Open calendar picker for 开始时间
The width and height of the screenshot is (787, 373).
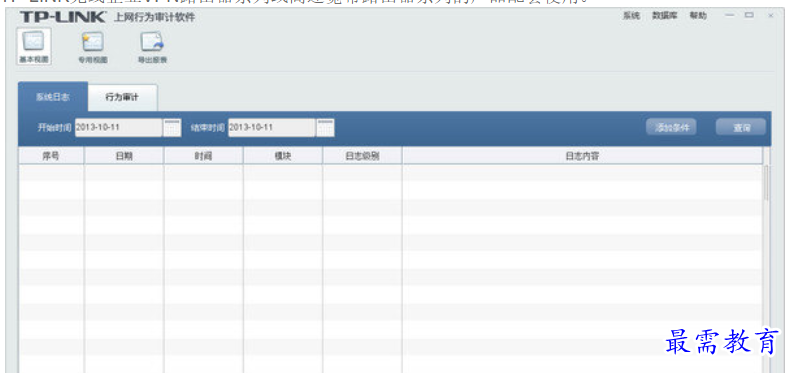172,128
